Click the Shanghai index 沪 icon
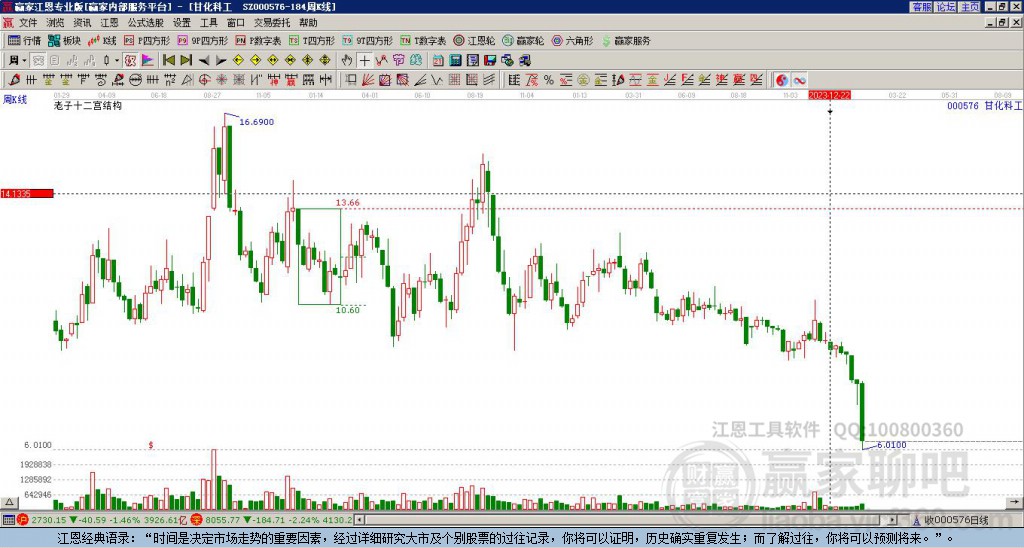The width and height of the screenshot is (1024, 548). tap(23, 520)
